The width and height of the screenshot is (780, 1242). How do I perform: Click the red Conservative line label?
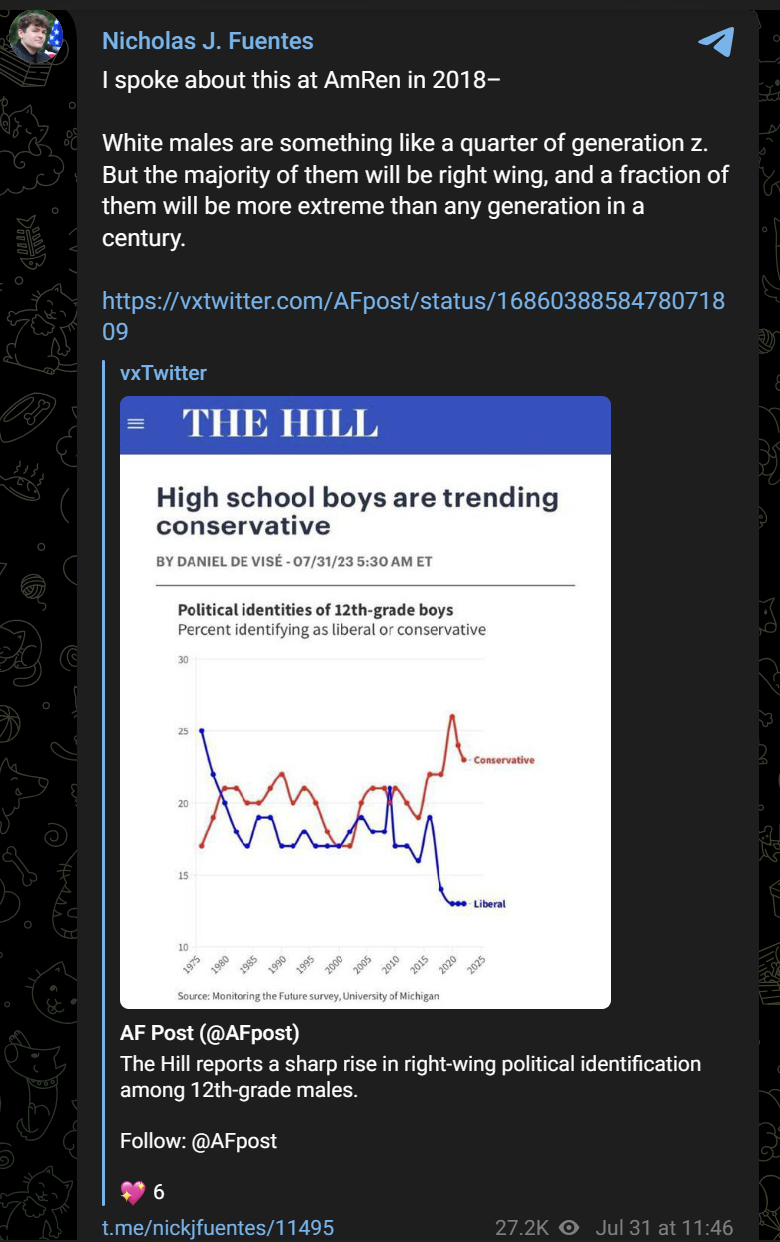504,760
